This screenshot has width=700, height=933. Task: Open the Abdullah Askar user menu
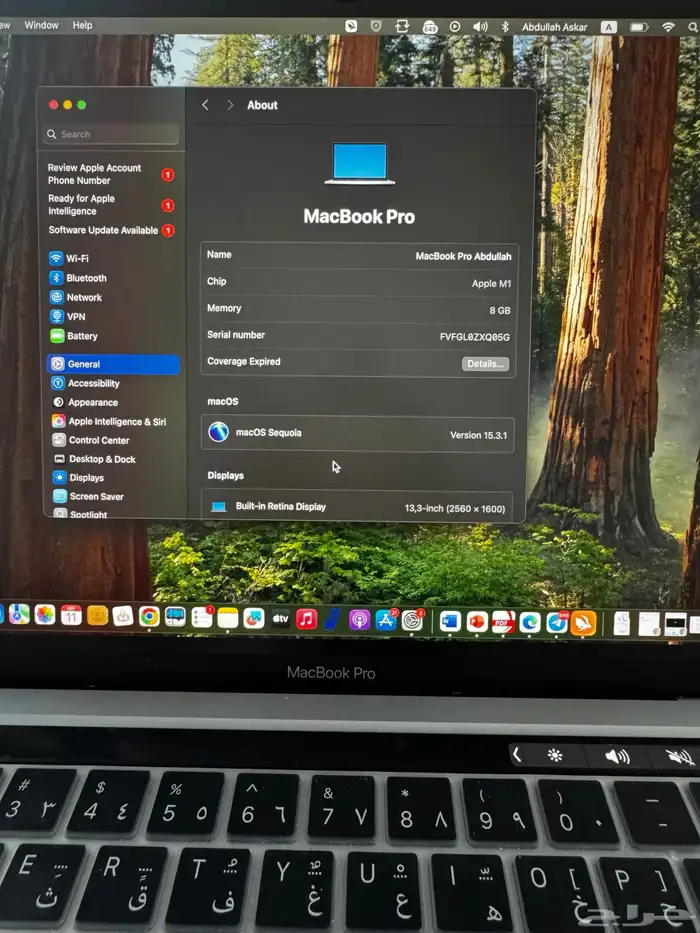pyautogui.click(x=554, y=27)
